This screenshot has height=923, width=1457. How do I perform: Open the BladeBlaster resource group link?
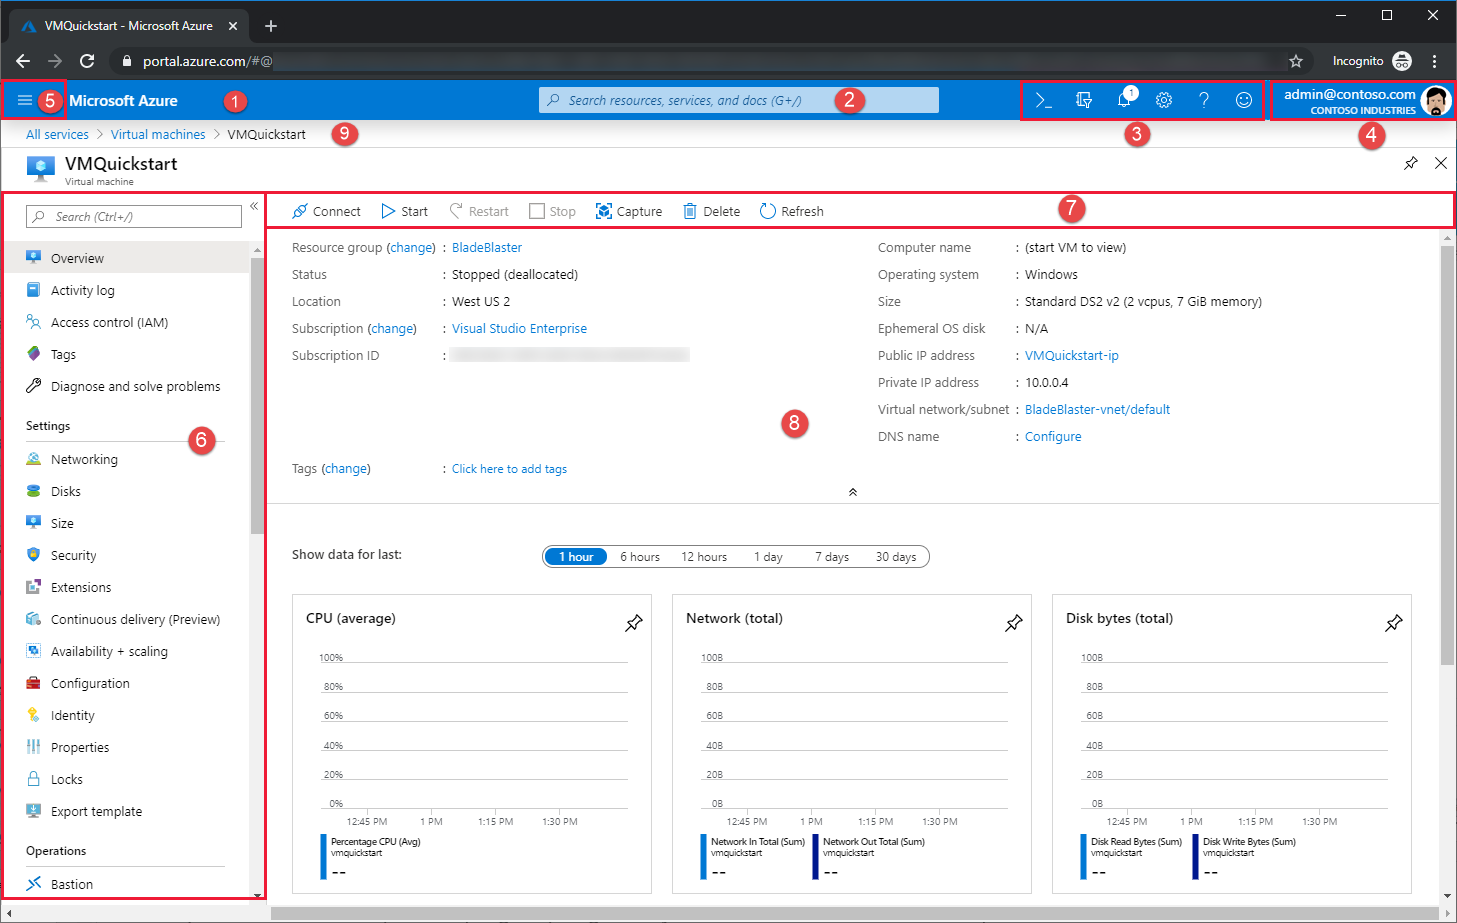pos(487,248)
